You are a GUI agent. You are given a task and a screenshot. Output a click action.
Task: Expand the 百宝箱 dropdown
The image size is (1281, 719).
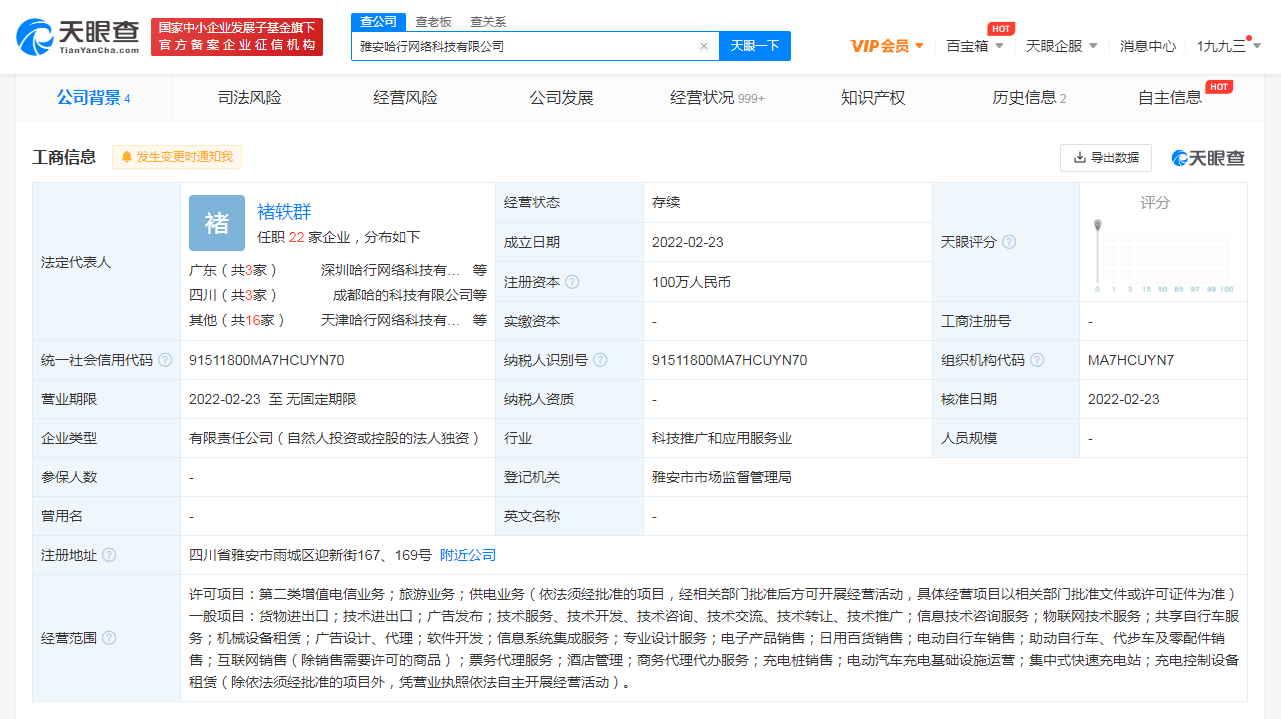coord(976,46)
